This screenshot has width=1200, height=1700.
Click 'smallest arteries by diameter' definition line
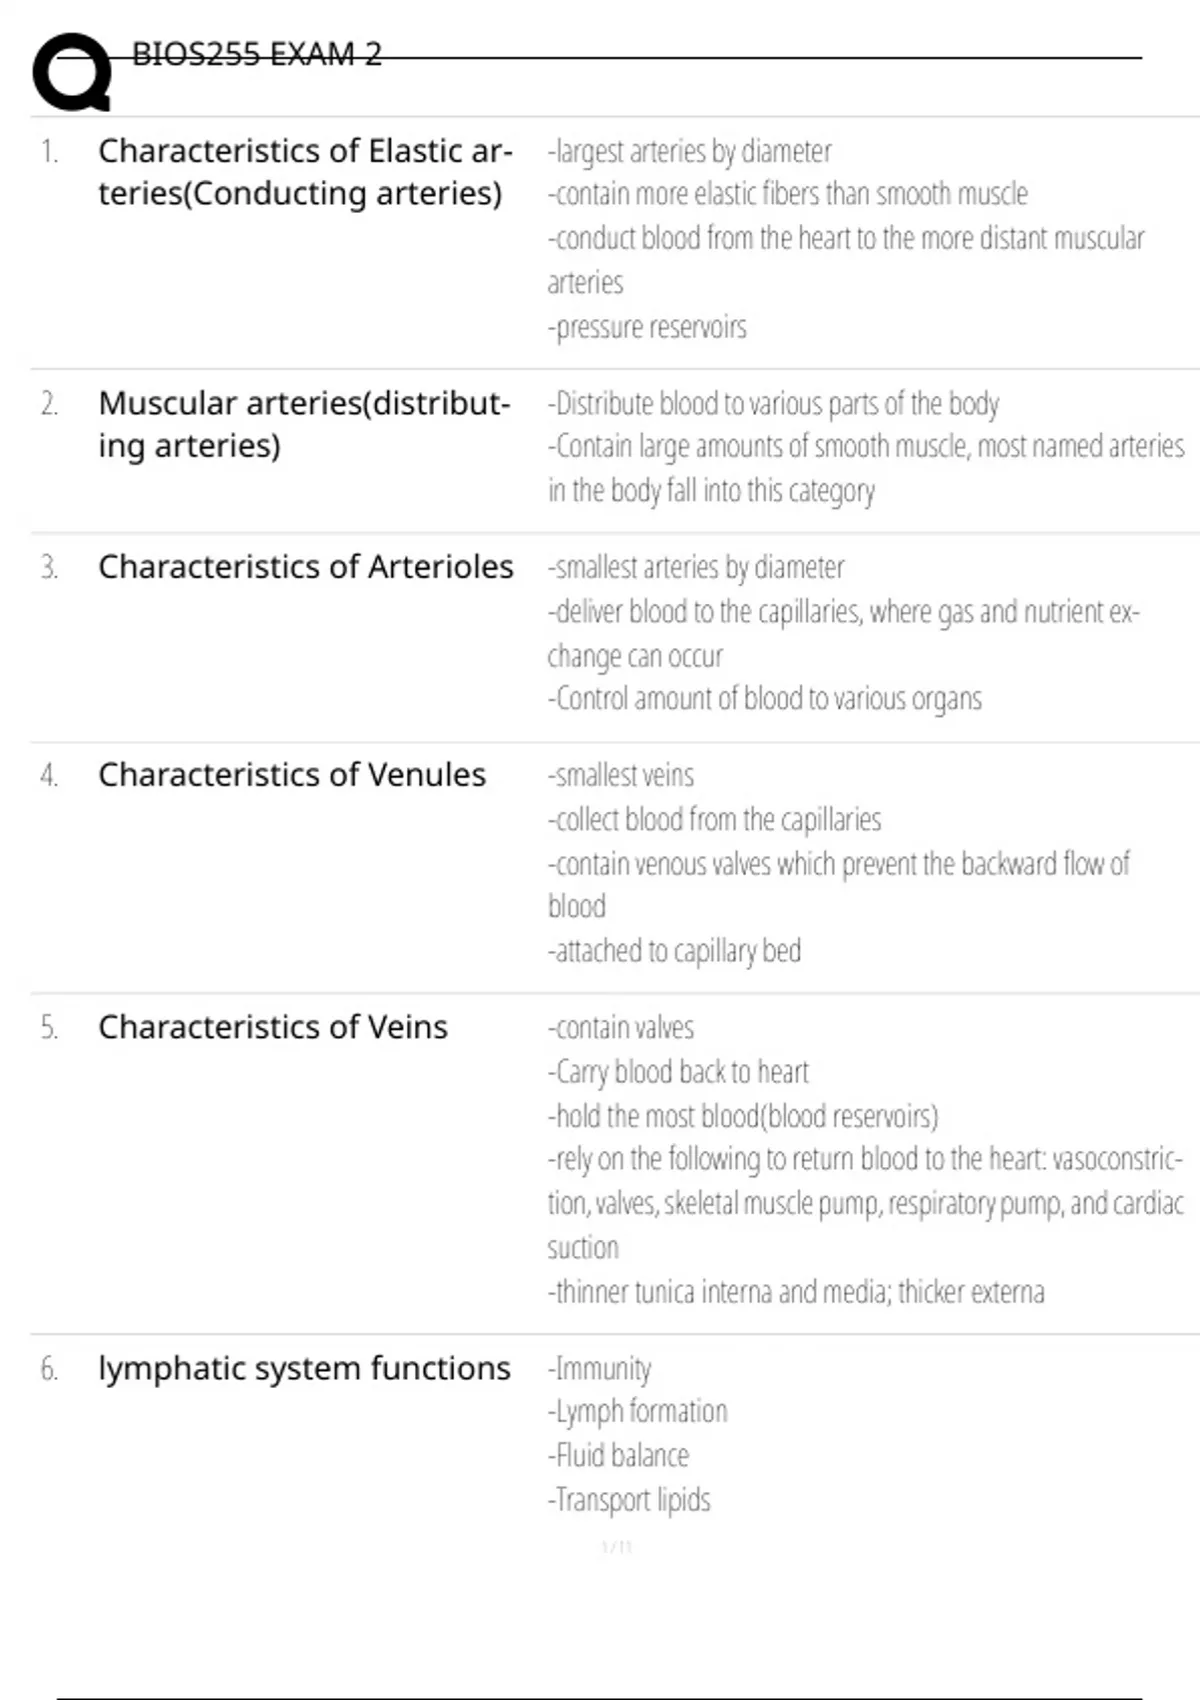click(x=696, y=567)
